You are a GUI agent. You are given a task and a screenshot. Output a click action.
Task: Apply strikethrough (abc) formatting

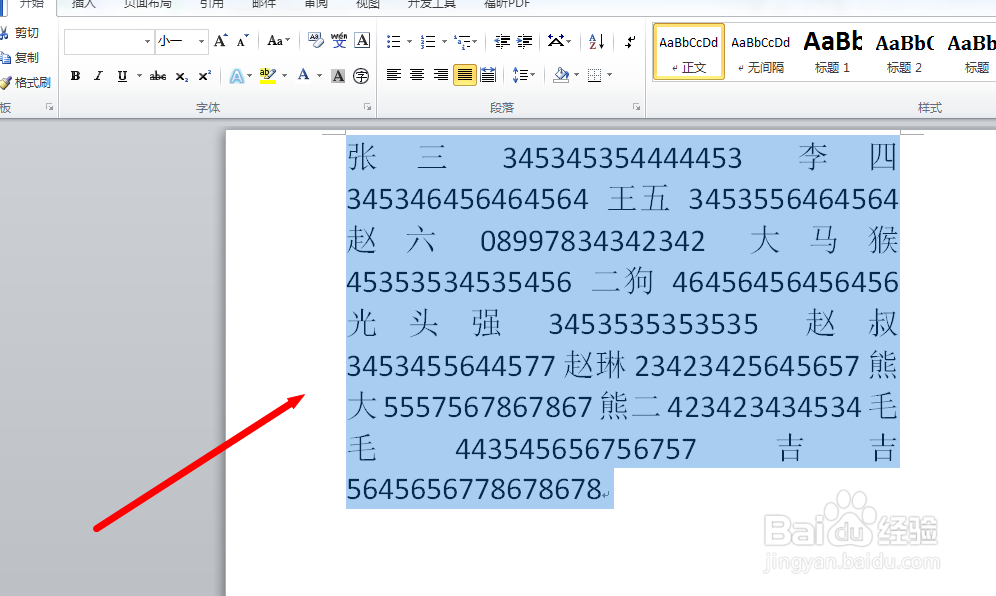[158, 76]
